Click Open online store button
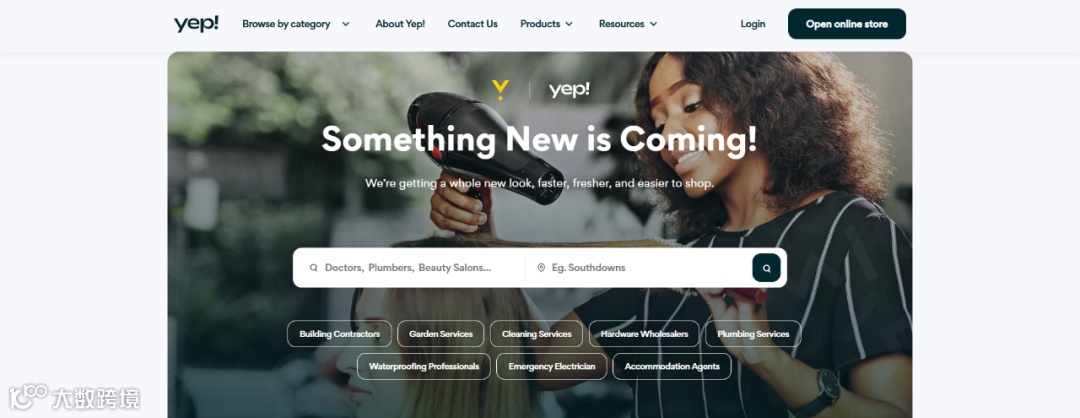The height and width of the screenshot is (418, 1080). [847, 24]
